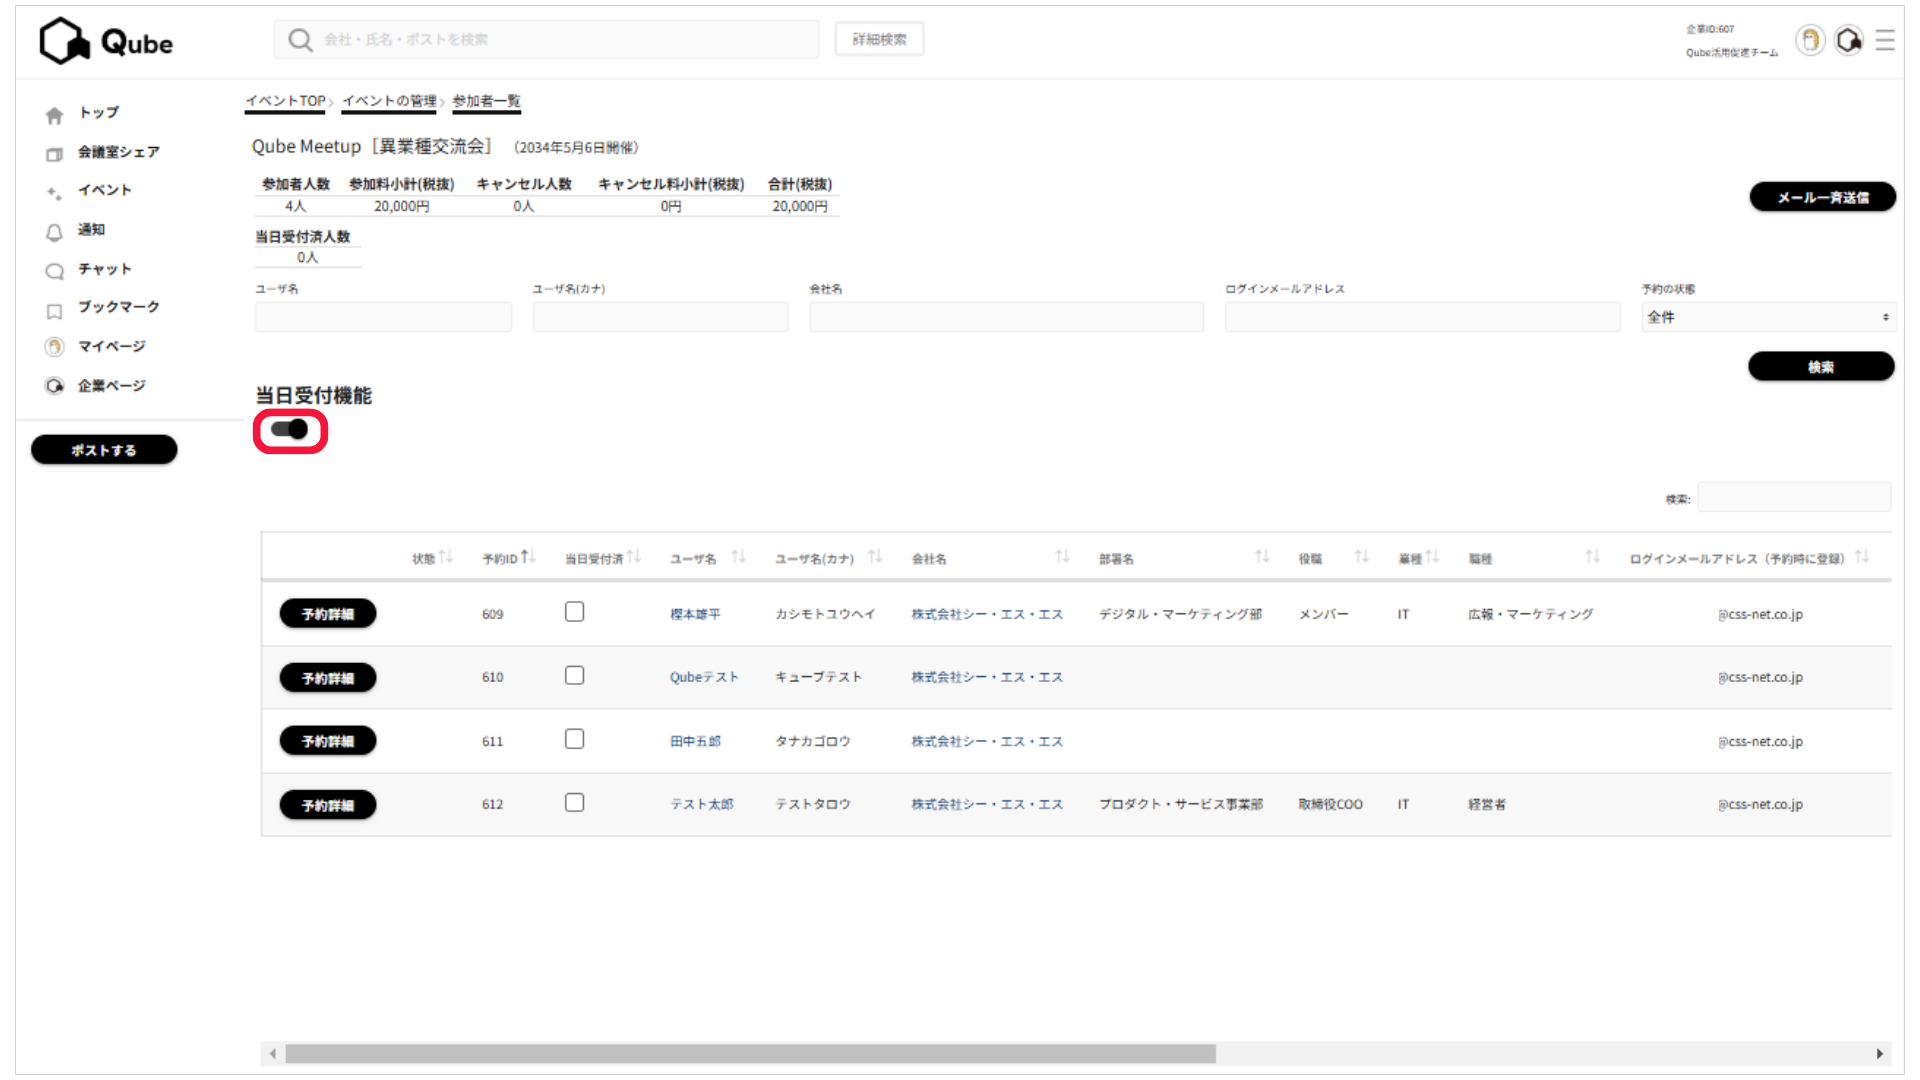Click the メール一斉送信 button
Viewport: 1920px width, 1080px height.
click(x=1822, y=197)
